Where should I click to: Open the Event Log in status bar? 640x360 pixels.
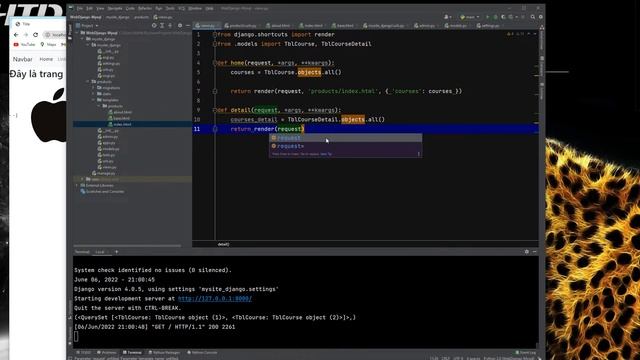point(526,352)
